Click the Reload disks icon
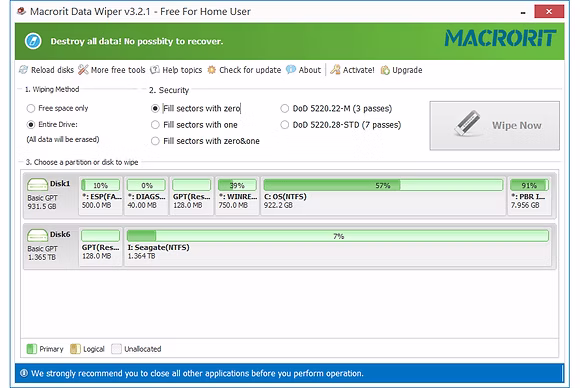The image size is (580, 388). (24, 70)
